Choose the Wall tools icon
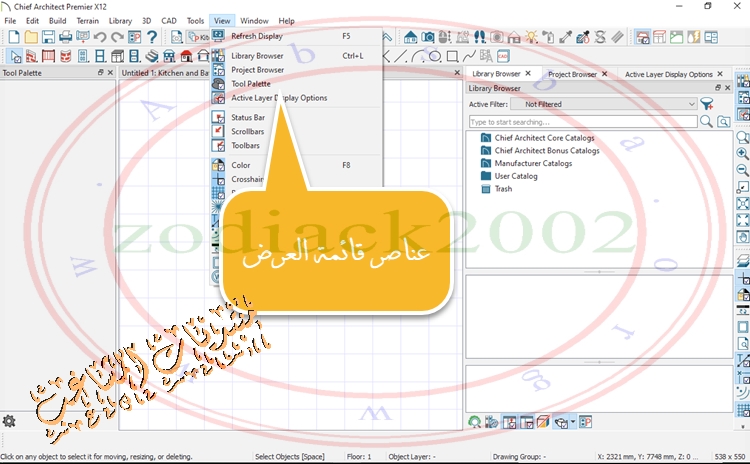This screenshot has width=750, height=464. tap(31, 56)
